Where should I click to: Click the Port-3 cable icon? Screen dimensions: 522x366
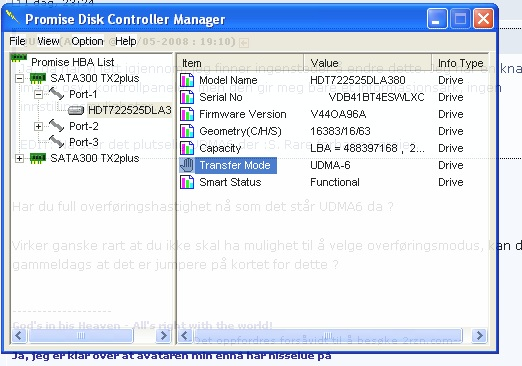pos(56,142)
